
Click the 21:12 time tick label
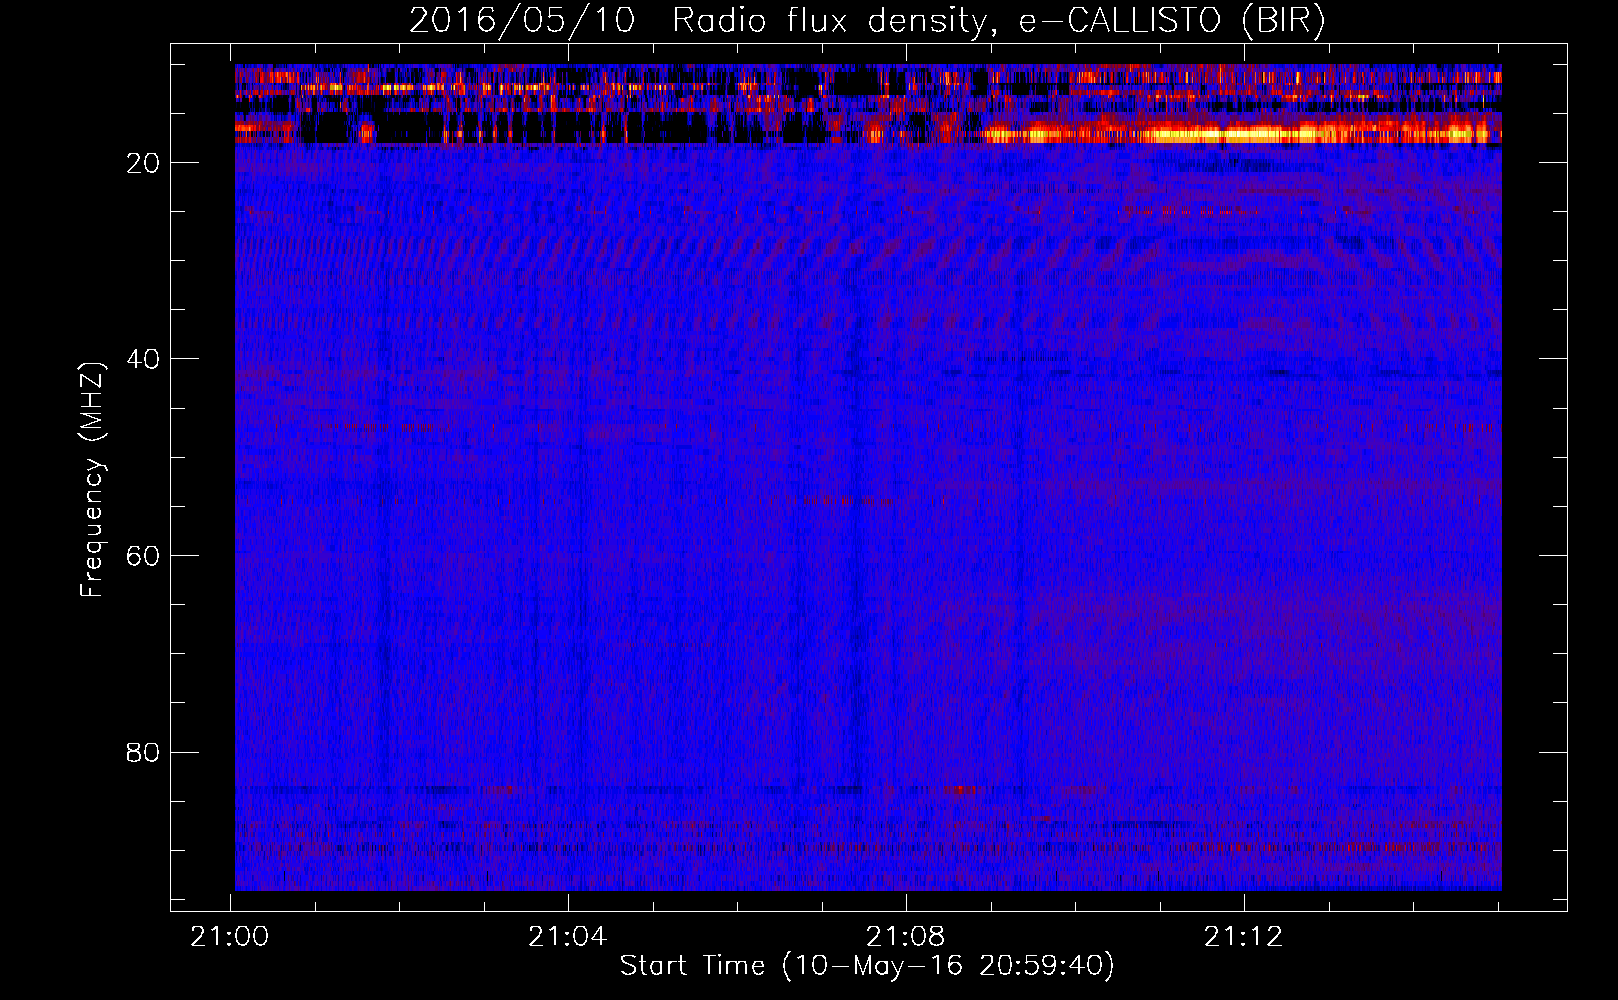point(1243,937)
